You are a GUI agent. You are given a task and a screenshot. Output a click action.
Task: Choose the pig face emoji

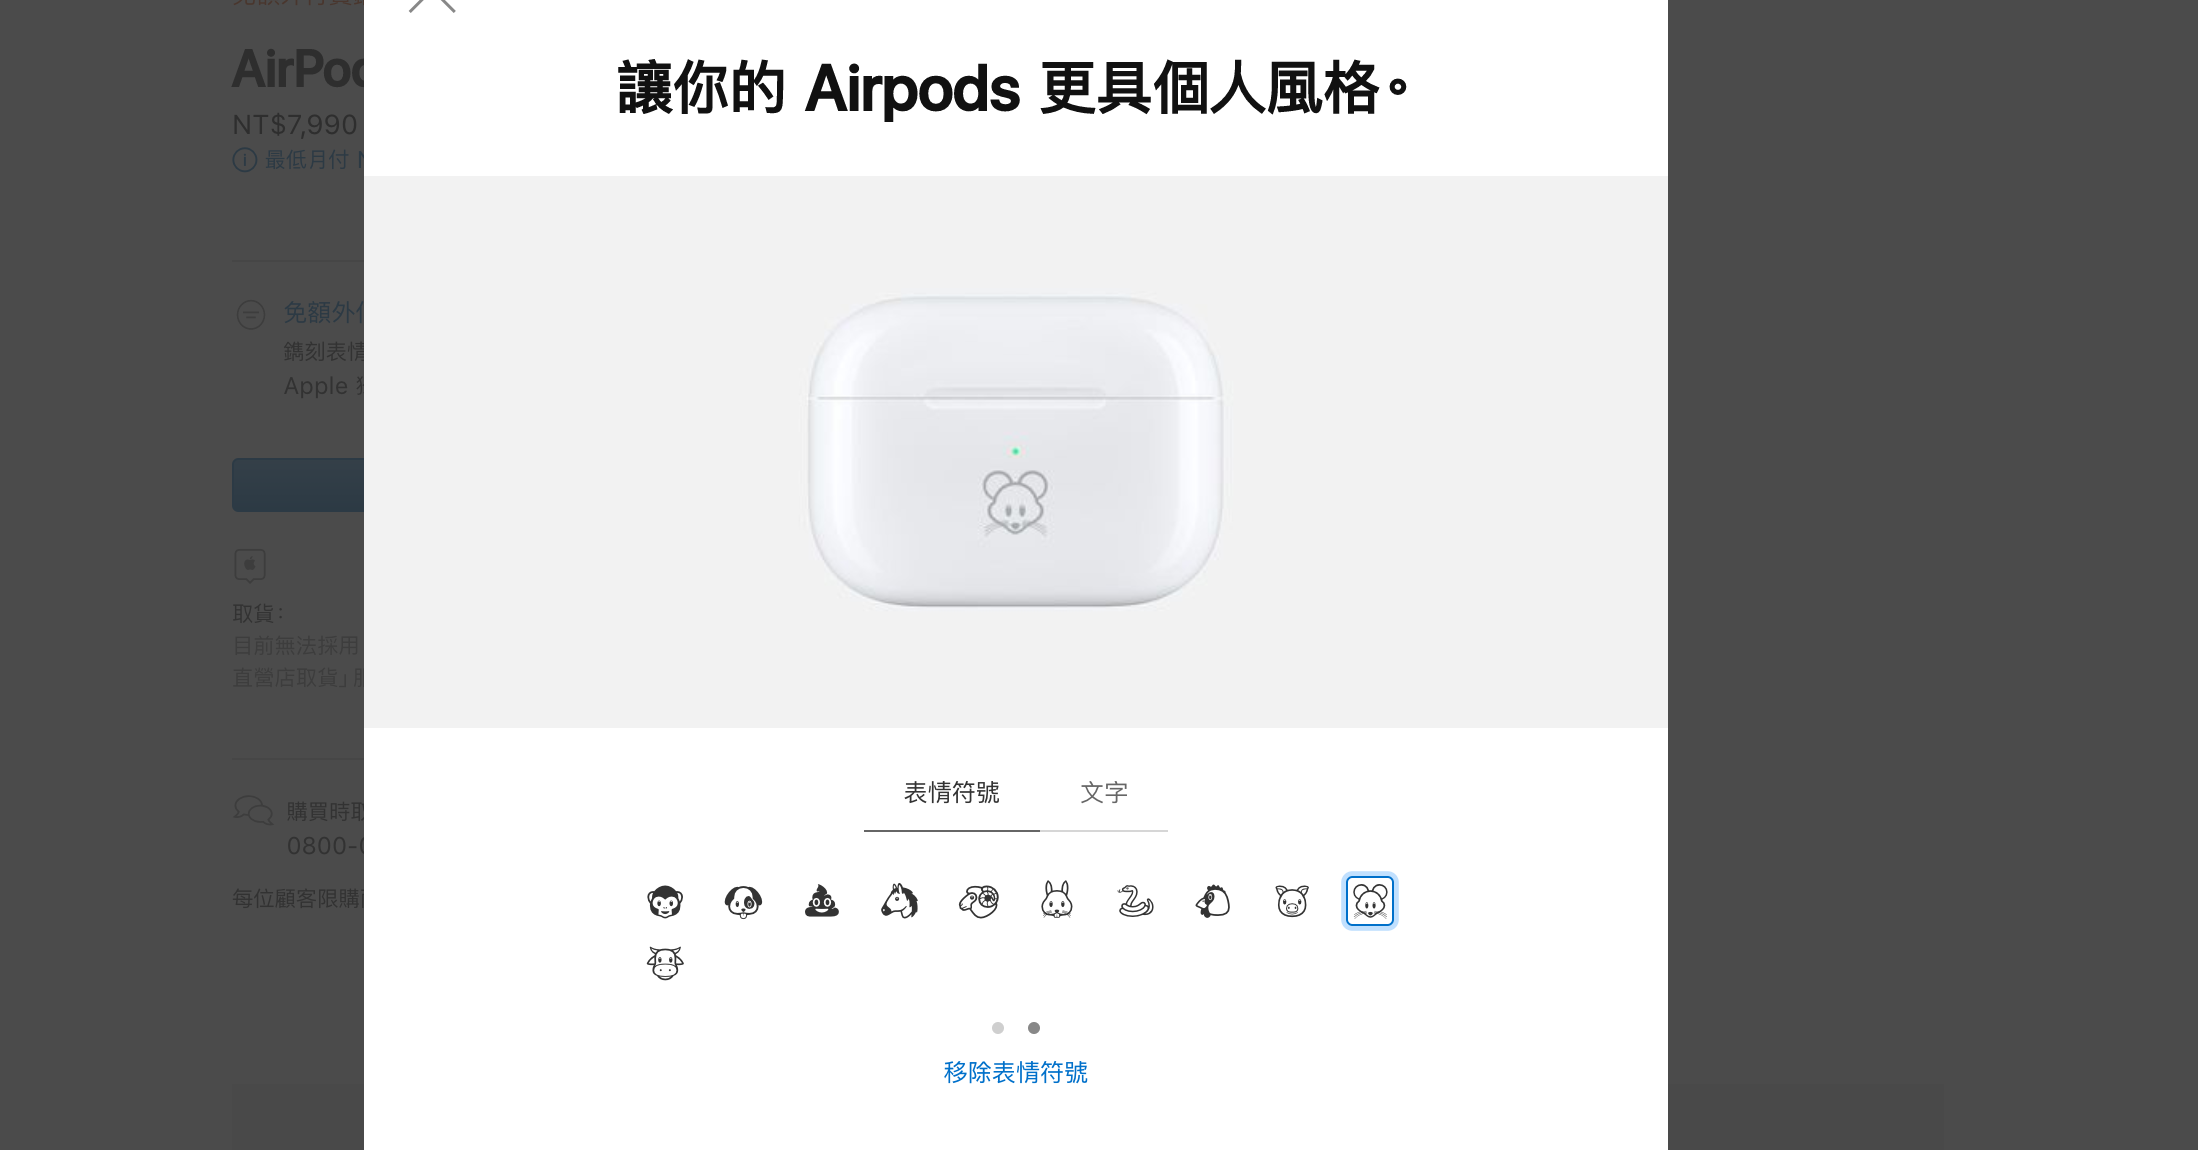pyautogui.click(x=1292, y=901)
